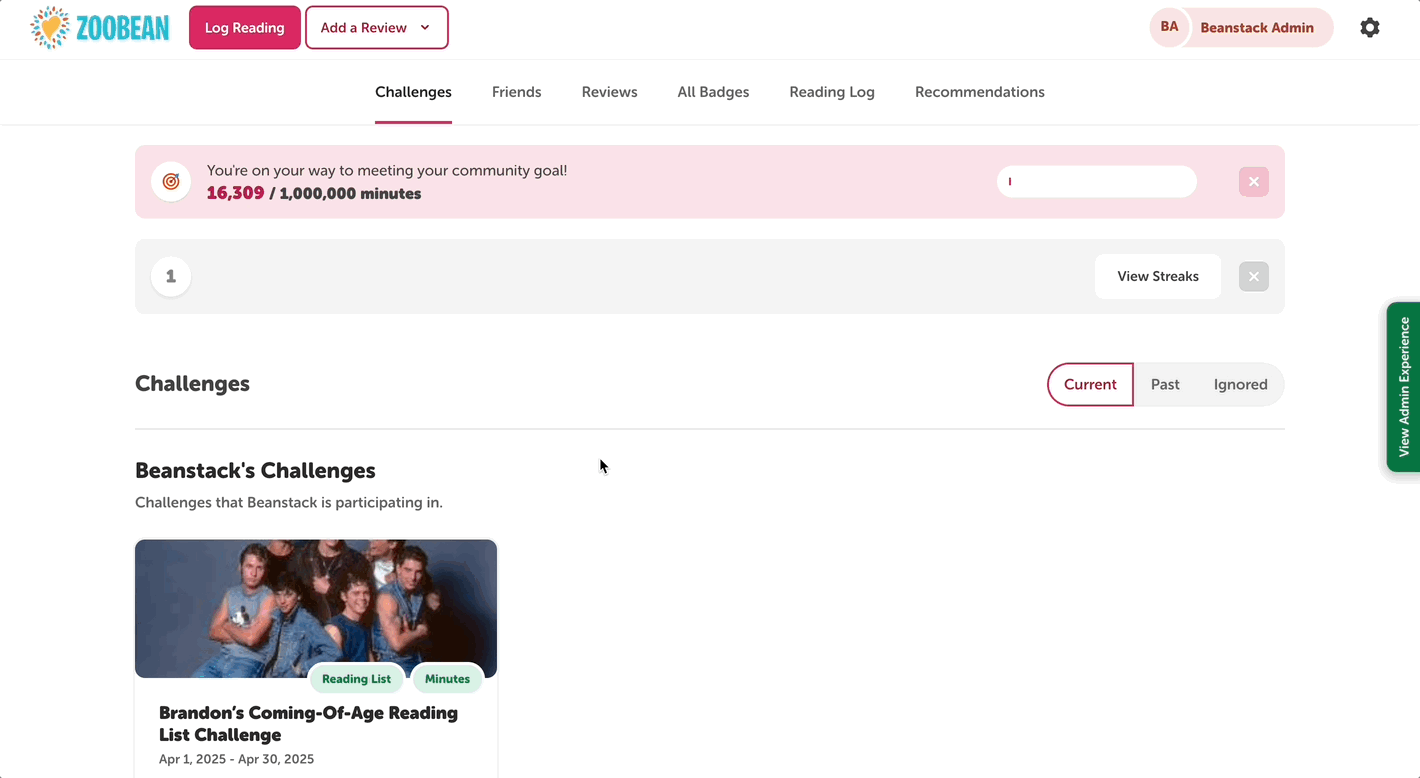The width and height of the screenshot is (1420, 778).
Task: Open the All Badges tab
Action: [713, 91]
